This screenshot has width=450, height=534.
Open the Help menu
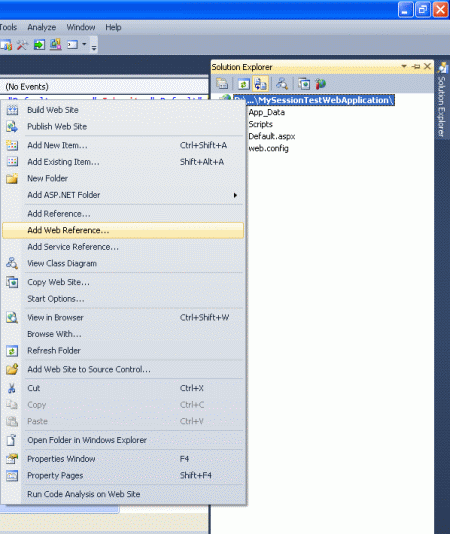[x=113, y=27]
